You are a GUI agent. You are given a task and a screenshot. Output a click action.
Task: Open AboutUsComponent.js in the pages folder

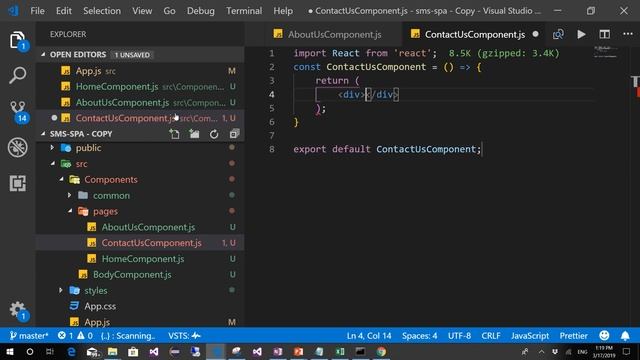click(140, 227)
